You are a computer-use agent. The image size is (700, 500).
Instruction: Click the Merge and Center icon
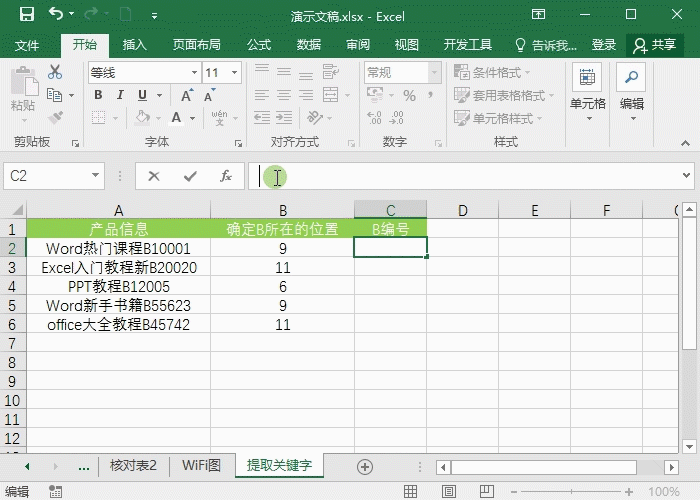(x=331, y=95)
